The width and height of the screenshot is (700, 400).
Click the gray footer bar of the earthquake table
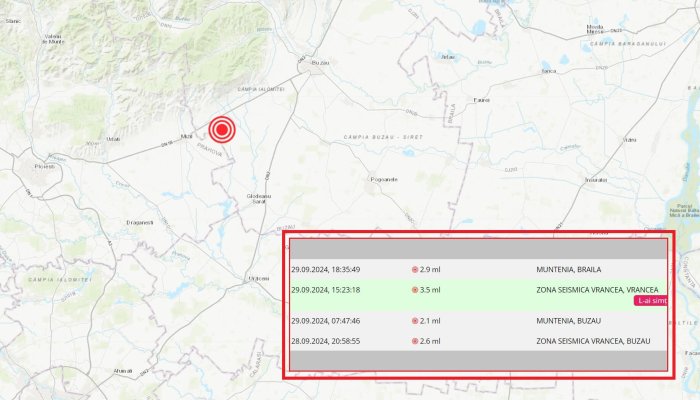point(478,361)
